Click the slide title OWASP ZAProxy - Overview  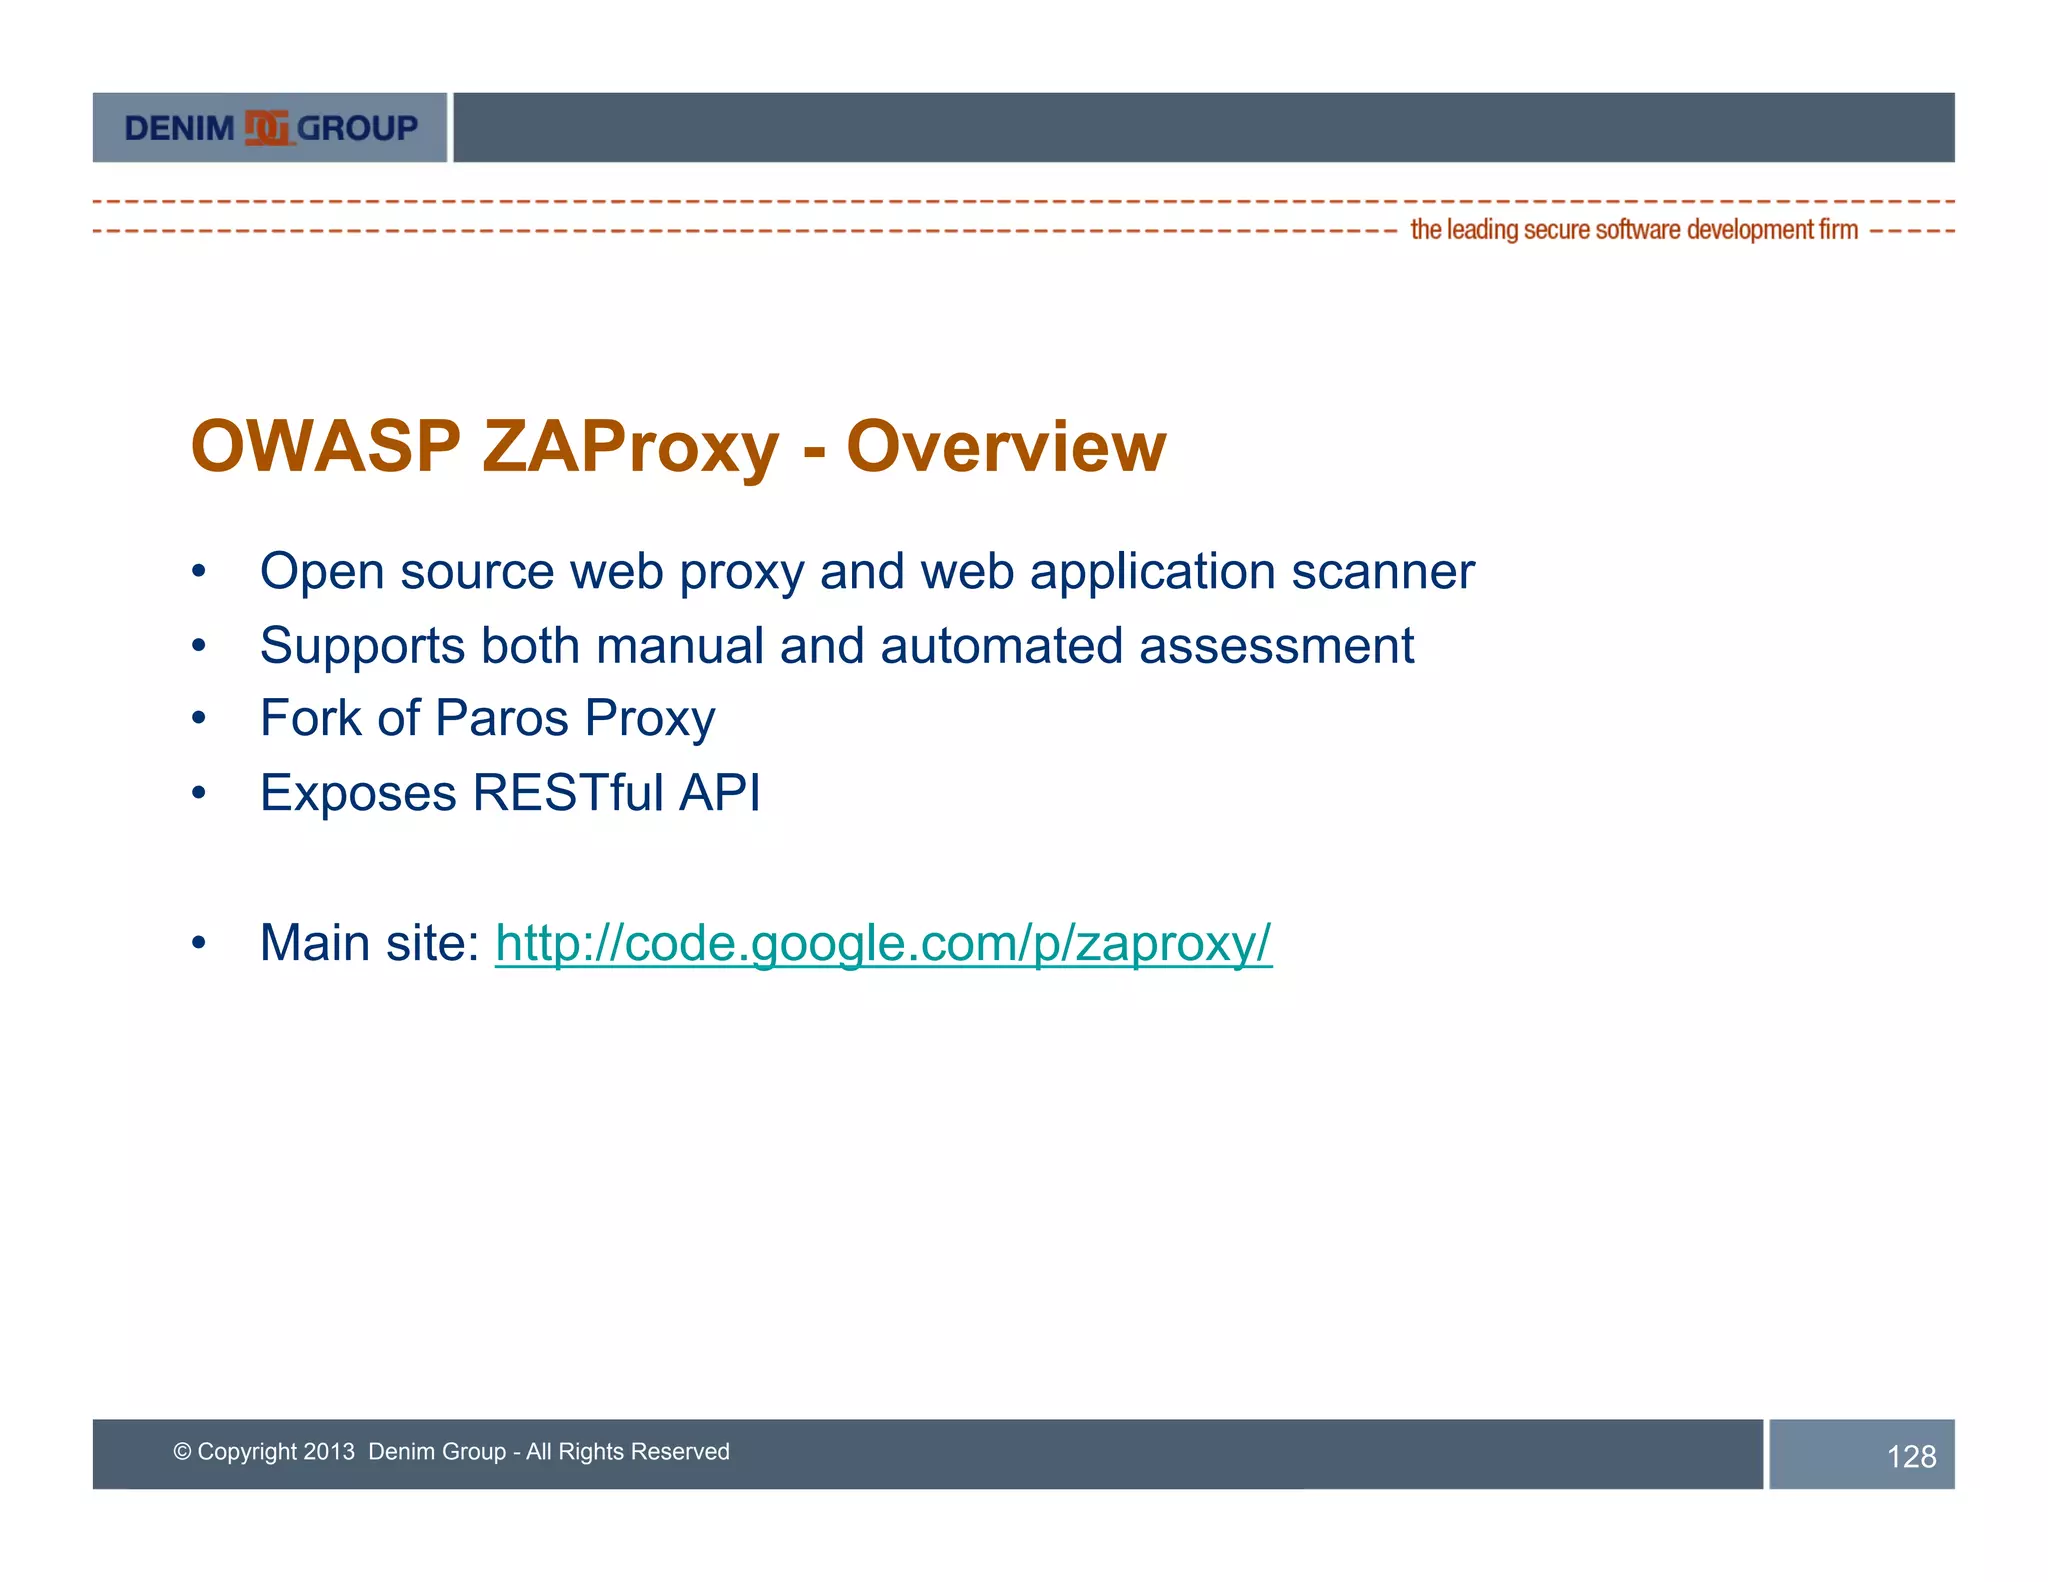pyautogui.click(x=678, y=446)
